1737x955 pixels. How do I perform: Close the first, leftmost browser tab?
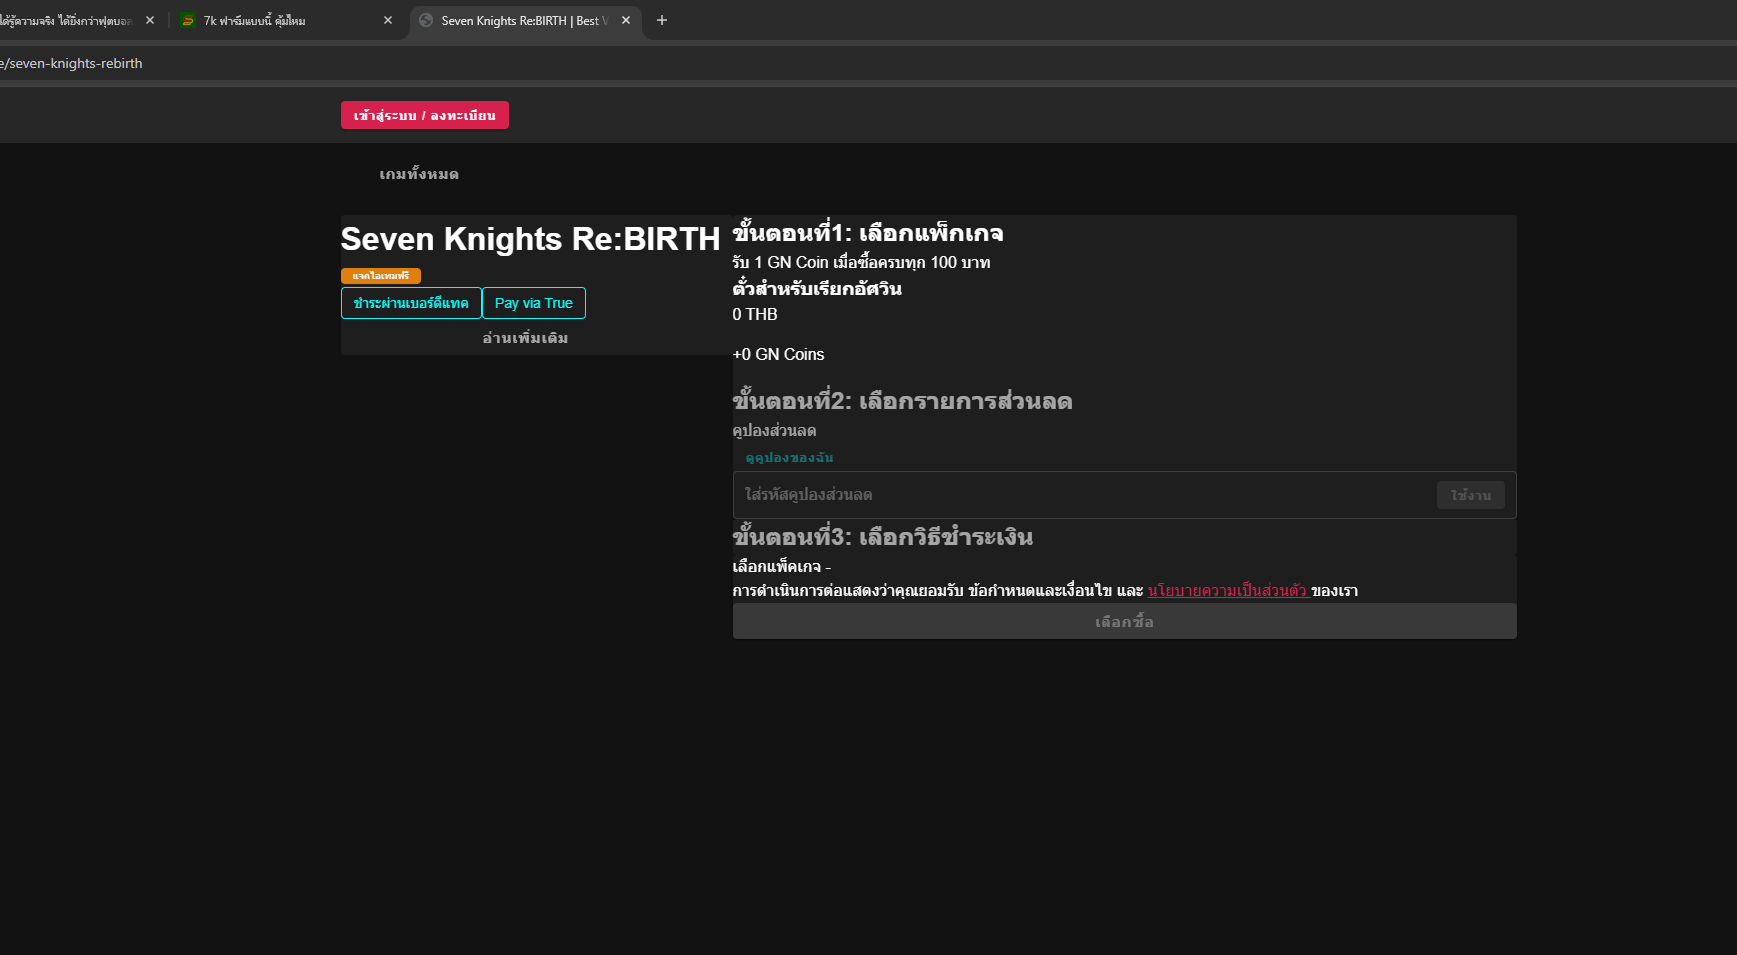tap(150, 21)
